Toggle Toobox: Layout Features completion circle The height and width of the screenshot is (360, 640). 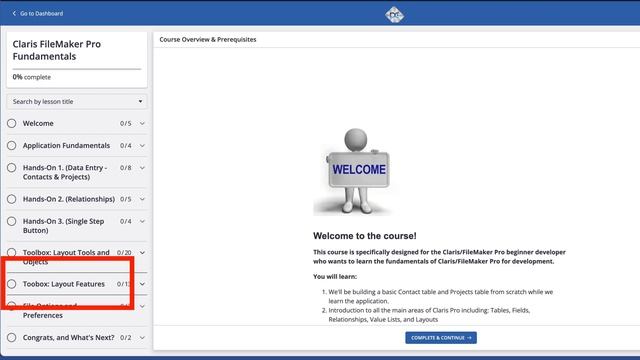click(x=11, y=284)
